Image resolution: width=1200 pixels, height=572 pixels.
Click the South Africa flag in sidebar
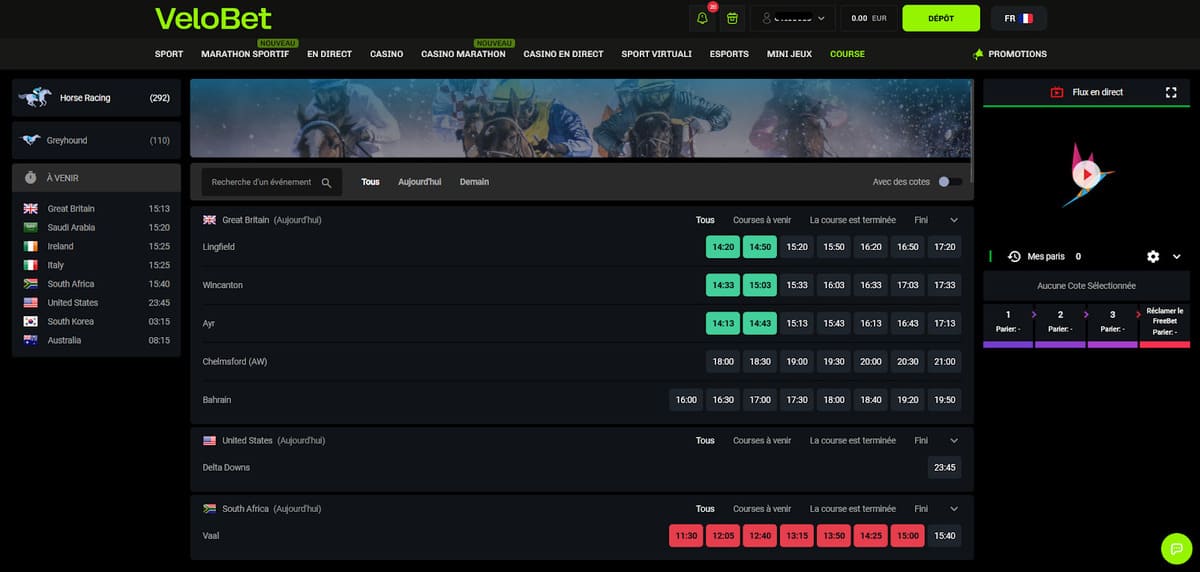click(x=30, y=284)
